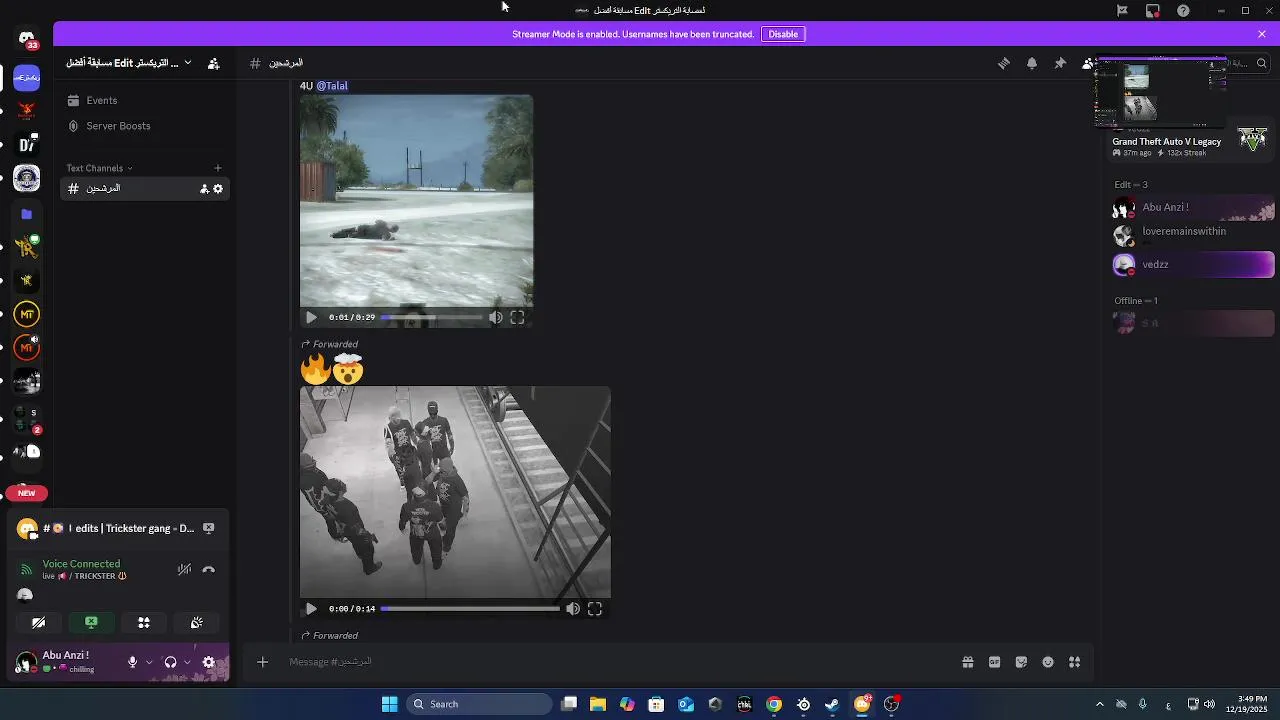1280x720 pixels.
Task: Play the 0:14 black-and-white video
Action: point(311,608)
